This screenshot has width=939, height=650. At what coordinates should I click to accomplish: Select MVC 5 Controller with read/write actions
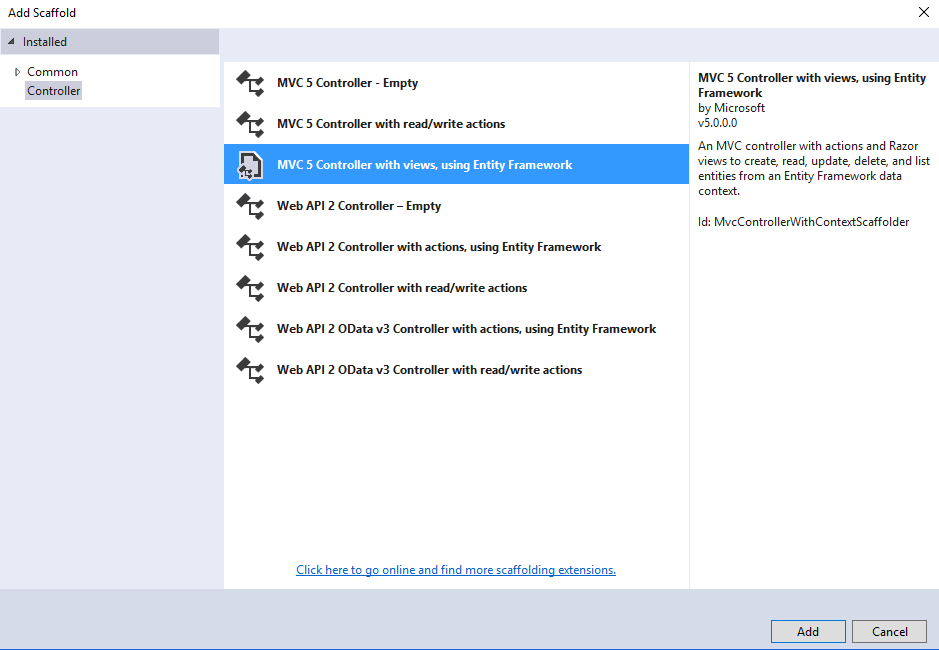pos(456,124)
